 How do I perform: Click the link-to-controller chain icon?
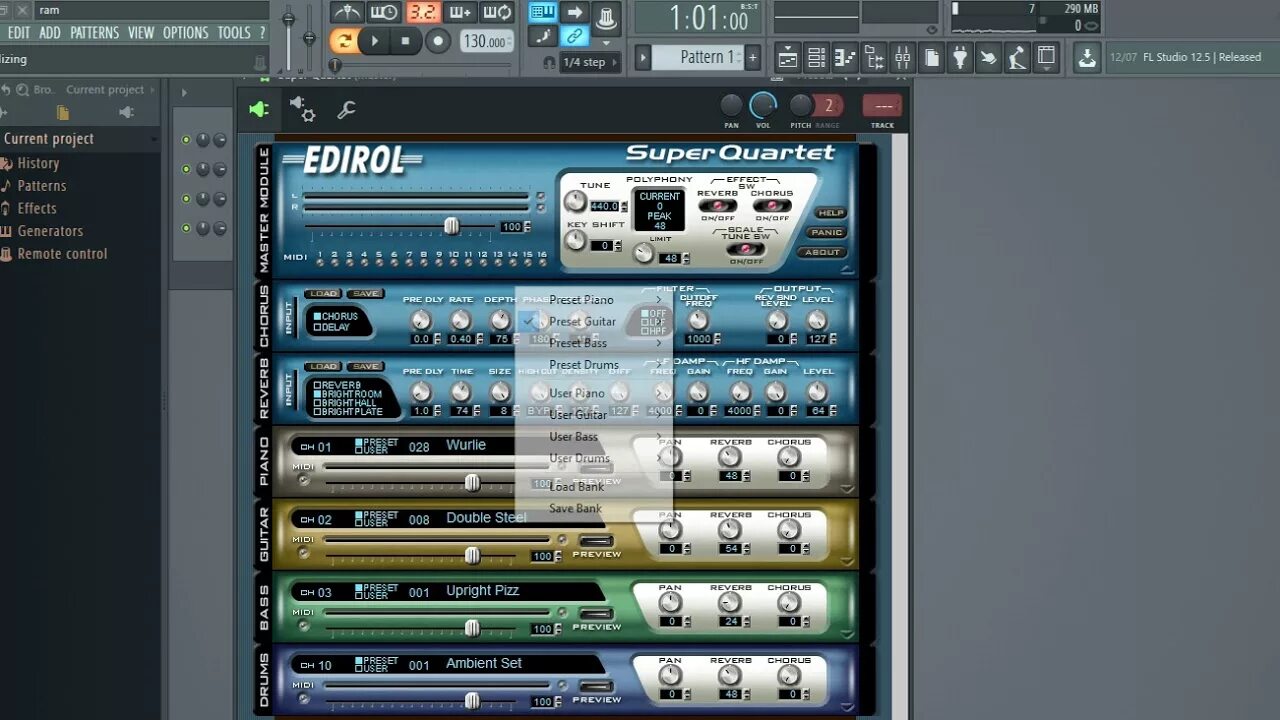(574, 36)
